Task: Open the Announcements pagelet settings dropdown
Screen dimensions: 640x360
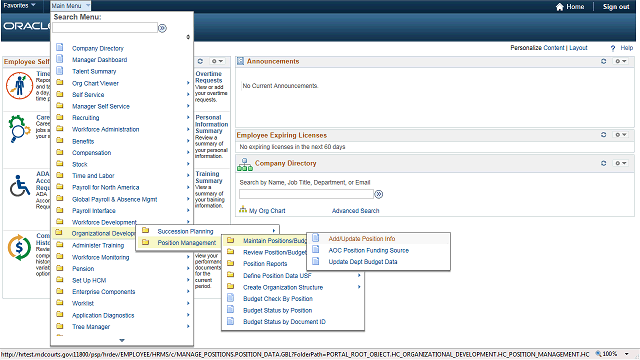Action: point(621,61)
